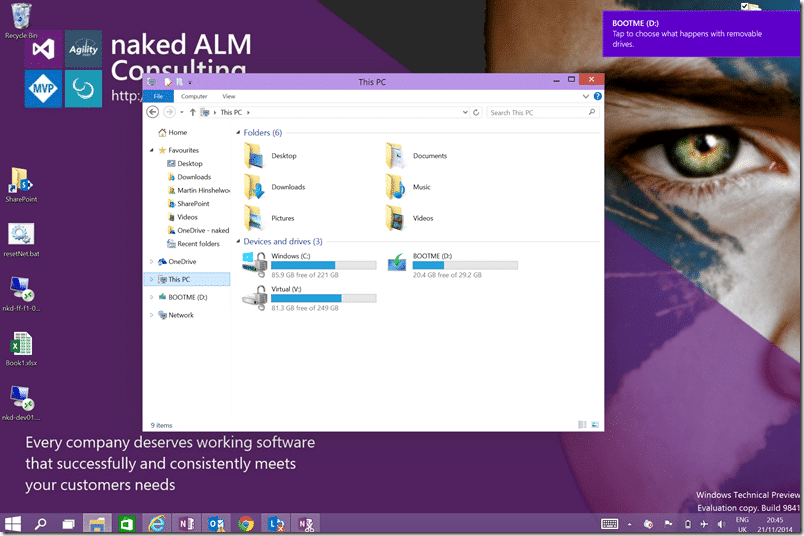Click the Properties quick access toolbar icon

(x=168, y=82)
